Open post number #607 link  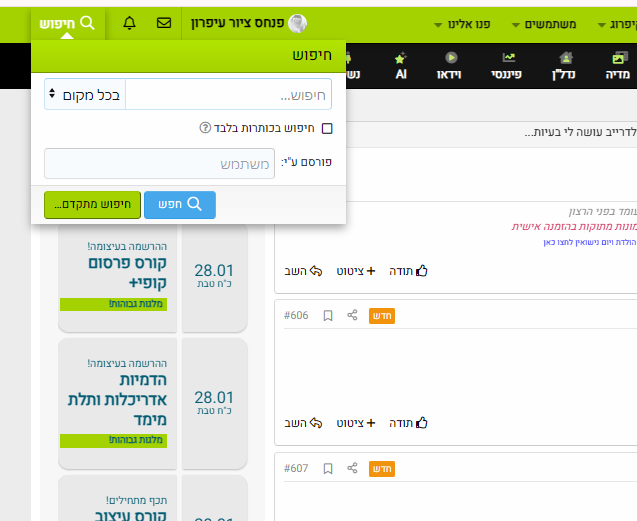(x=296, y=469)
